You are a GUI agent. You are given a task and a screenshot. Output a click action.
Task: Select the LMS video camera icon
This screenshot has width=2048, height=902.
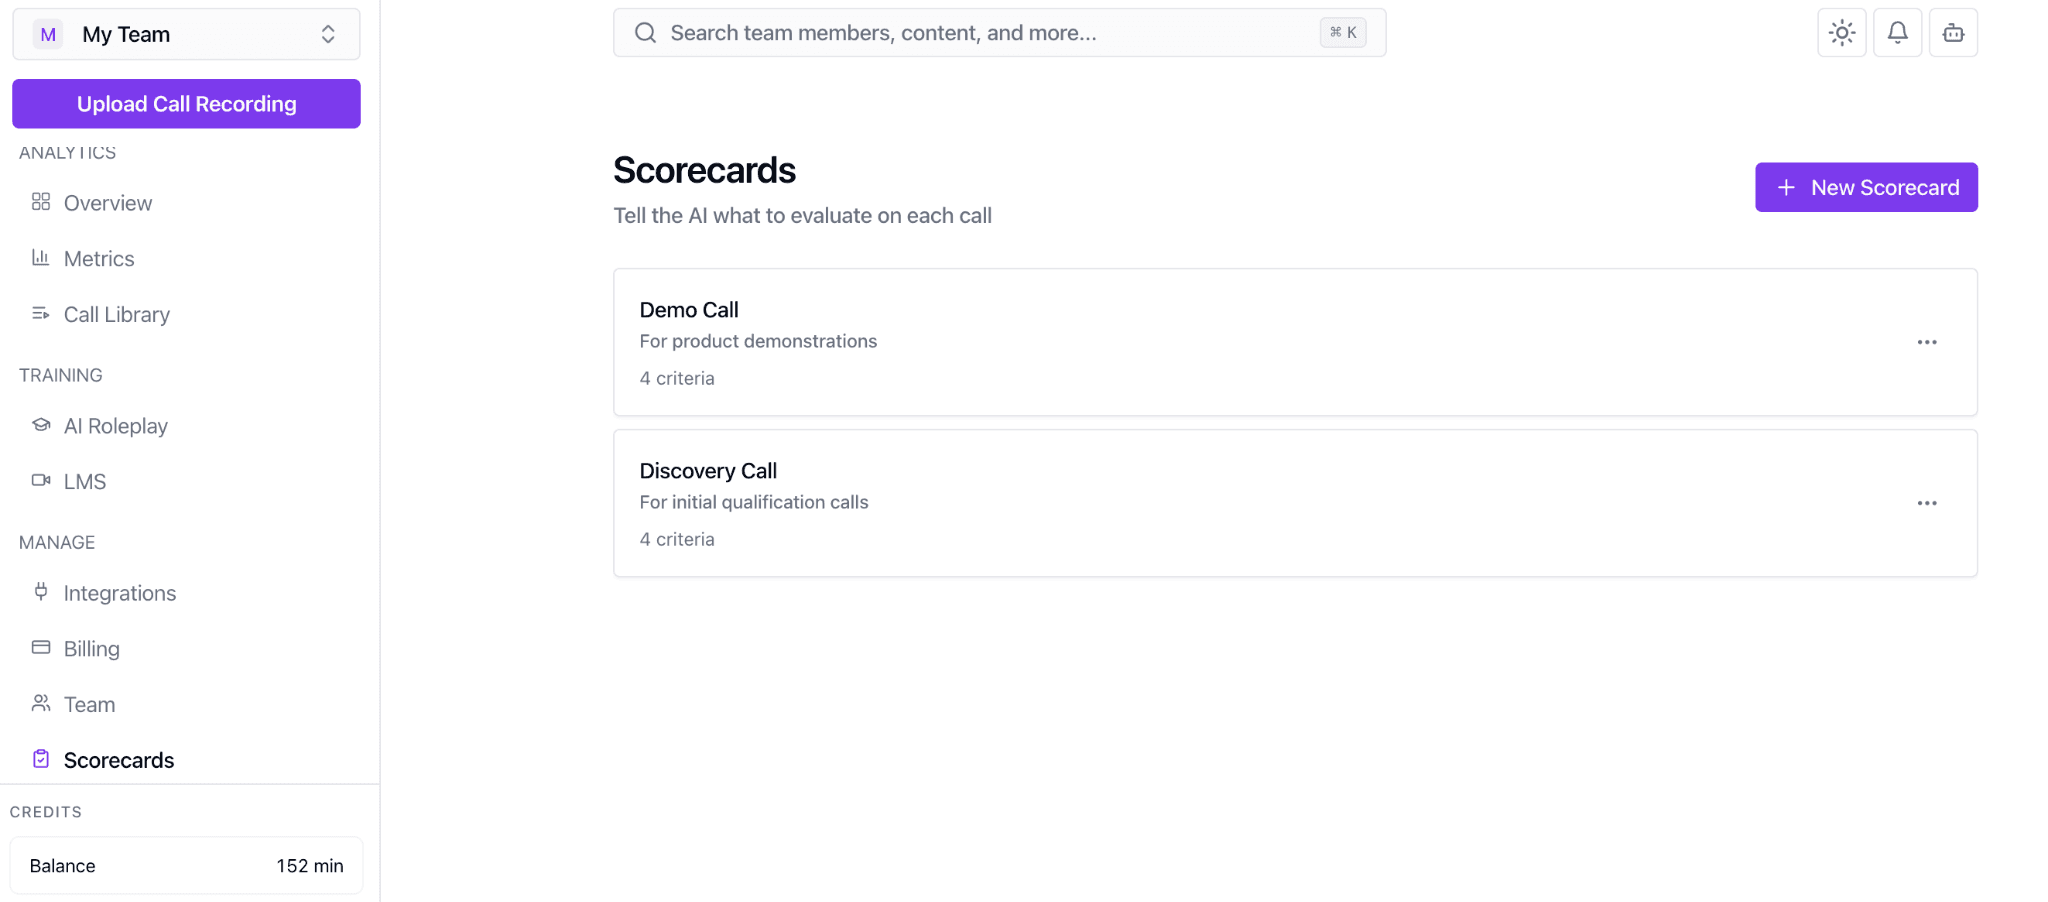[x=40, y=480]
